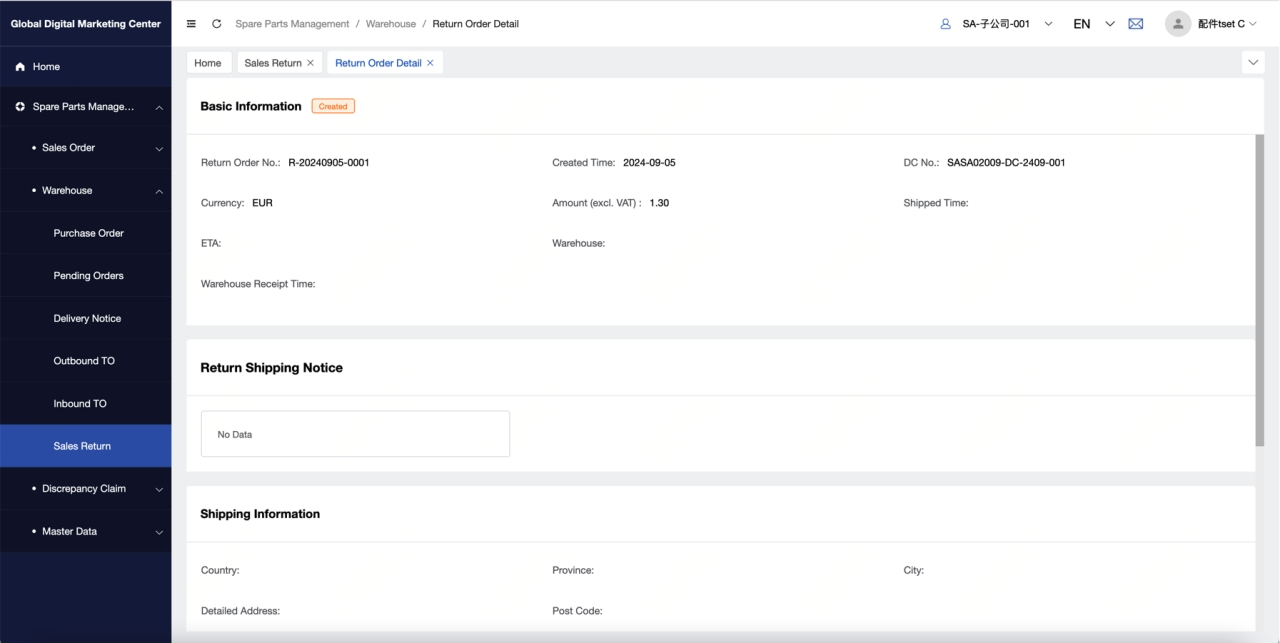Click the refresh page icon
The width and height of the screenshot is (1280, 643).
(x=217, y=24)
